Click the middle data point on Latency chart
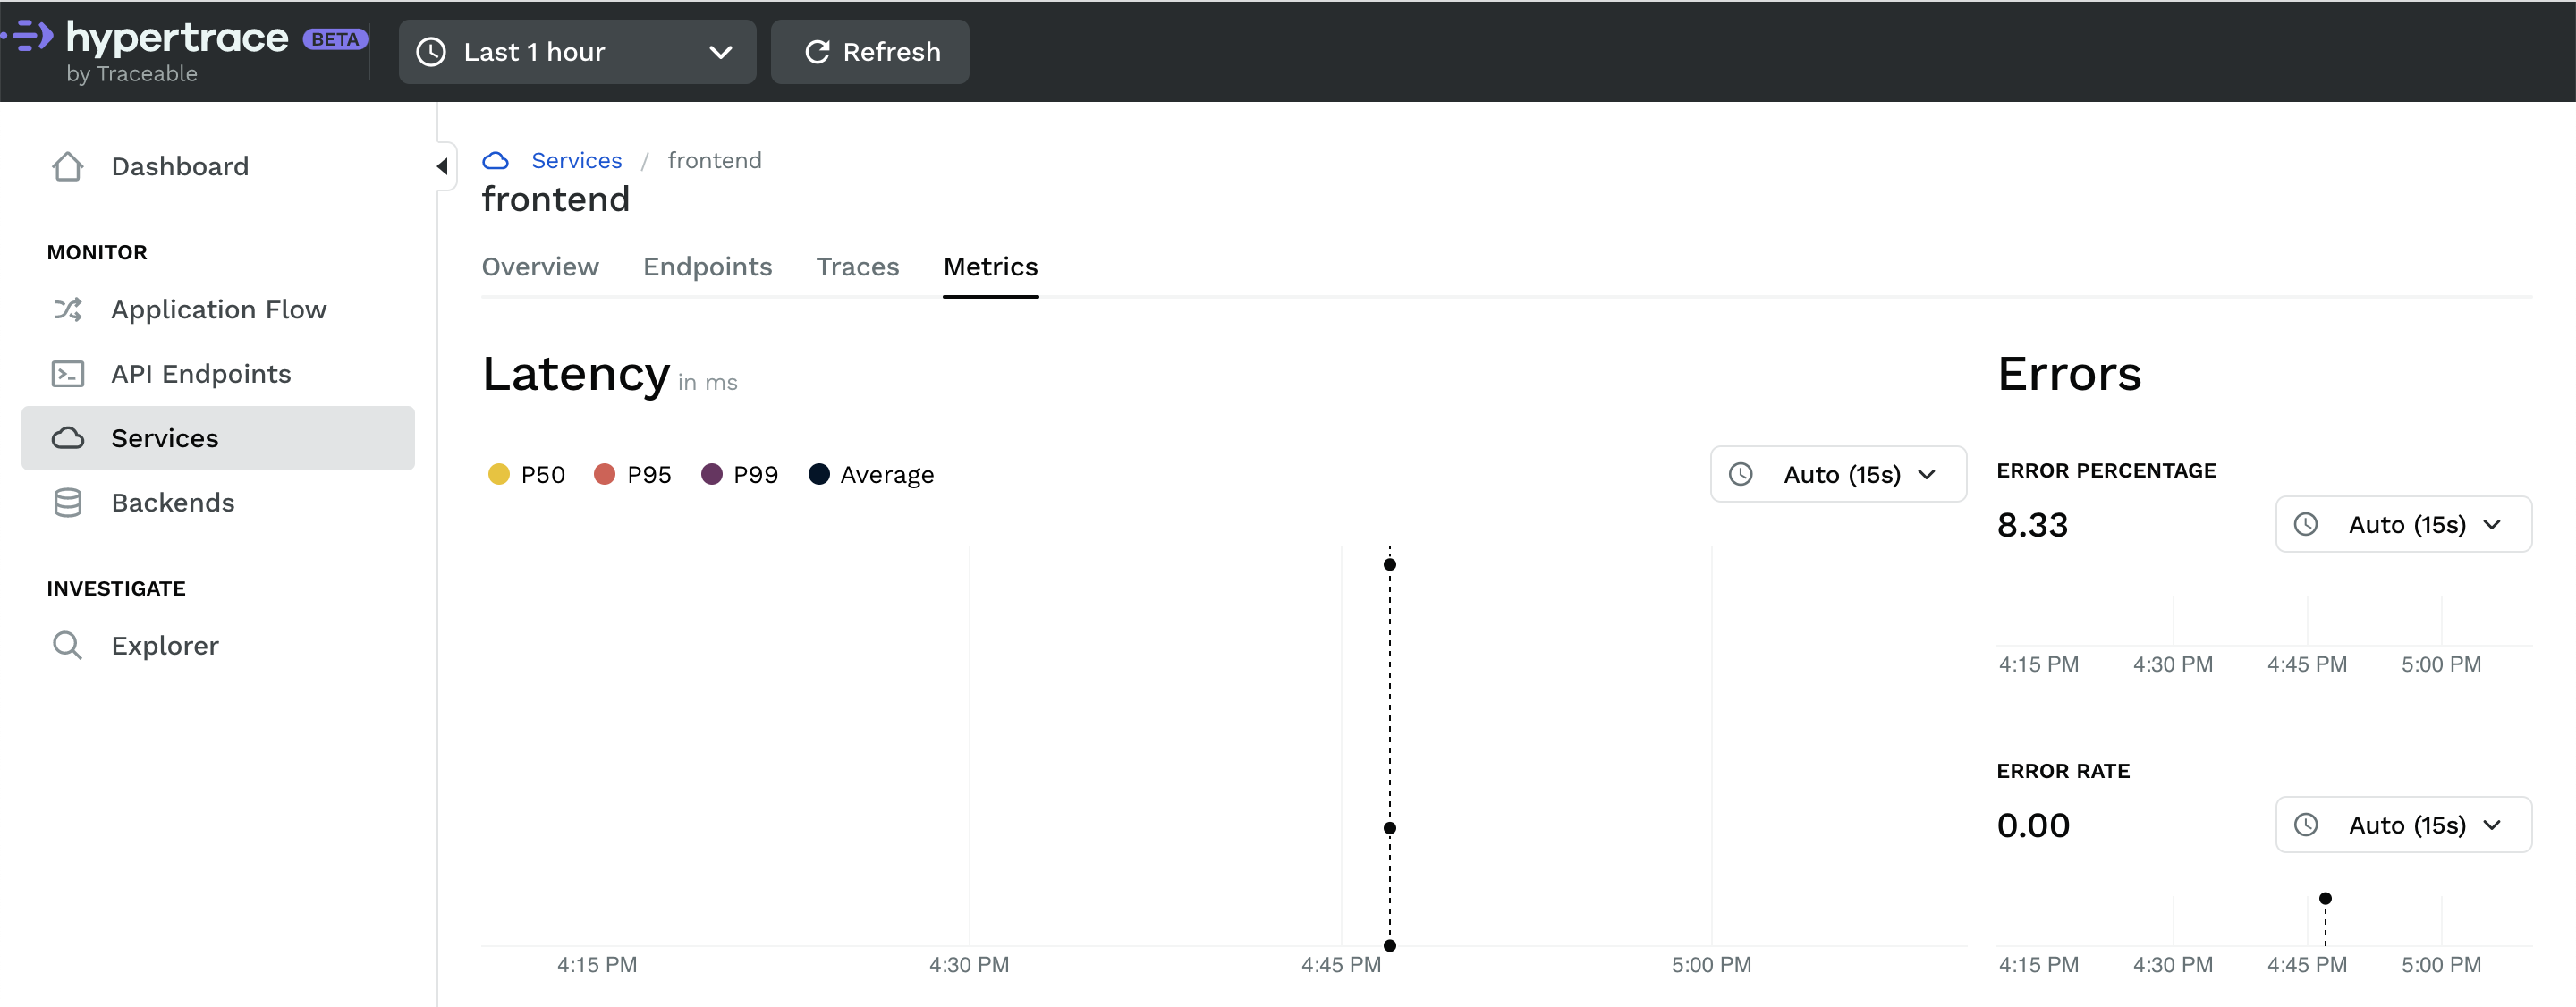The image size is (2576, 1007). coord(1390,828)
